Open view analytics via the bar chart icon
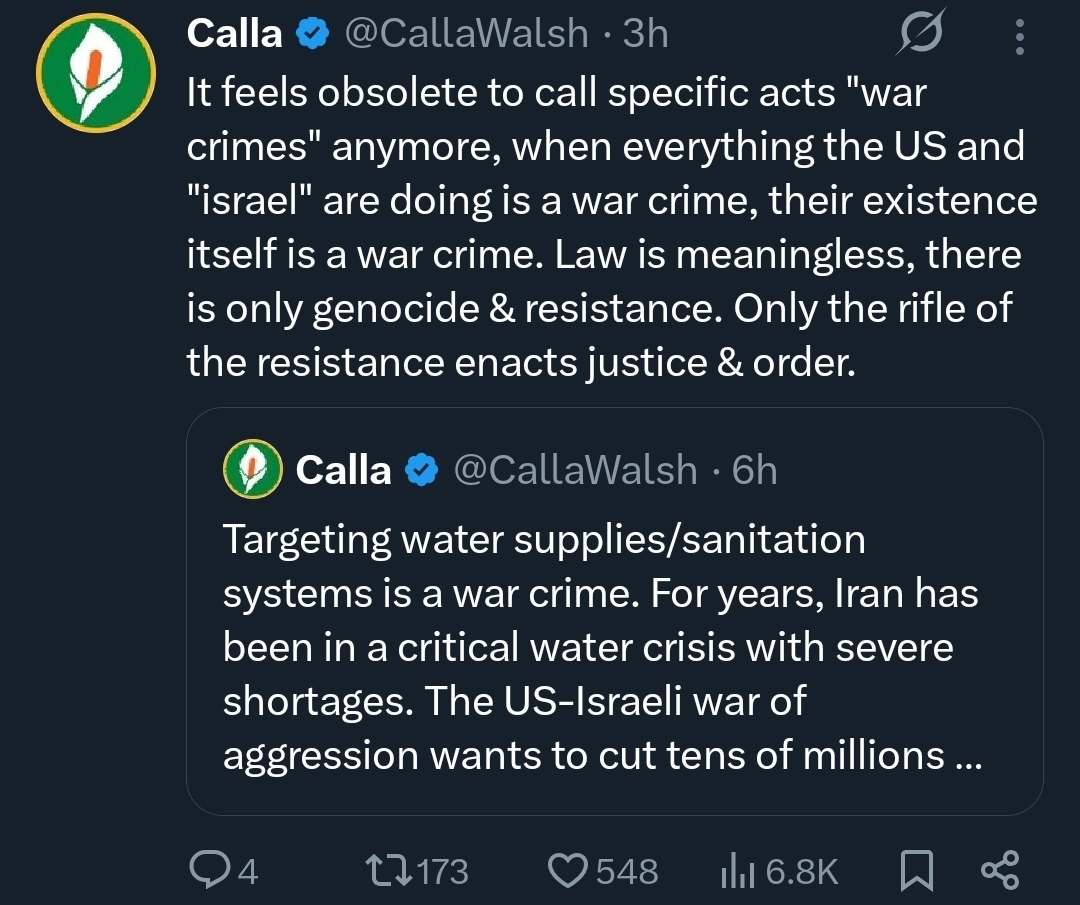This screenshot has width=1080, height=905. coord(737,870)
